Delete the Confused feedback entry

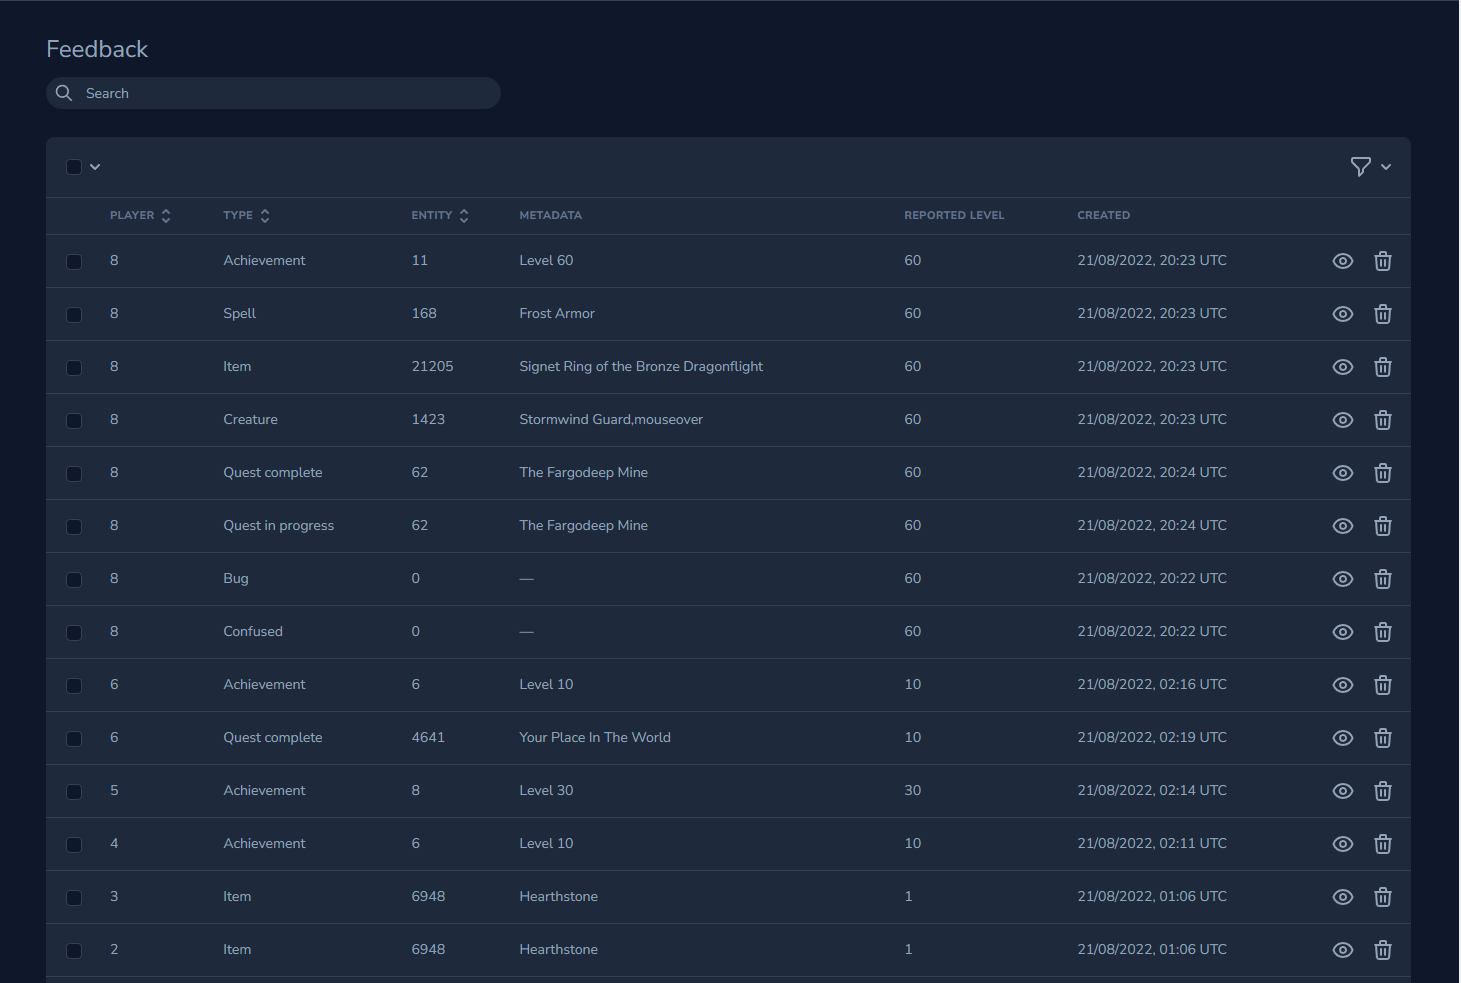point(1382,632)
